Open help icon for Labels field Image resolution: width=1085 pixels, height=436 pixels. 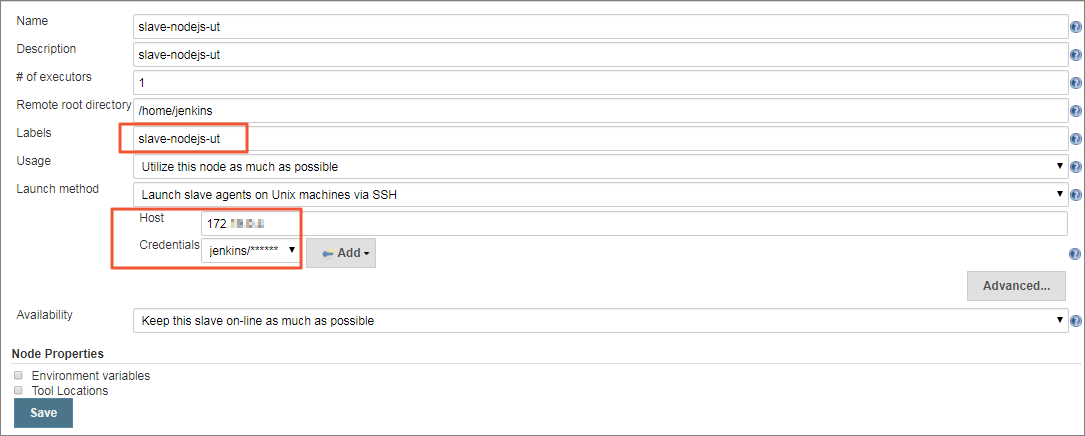point(1076,139)
